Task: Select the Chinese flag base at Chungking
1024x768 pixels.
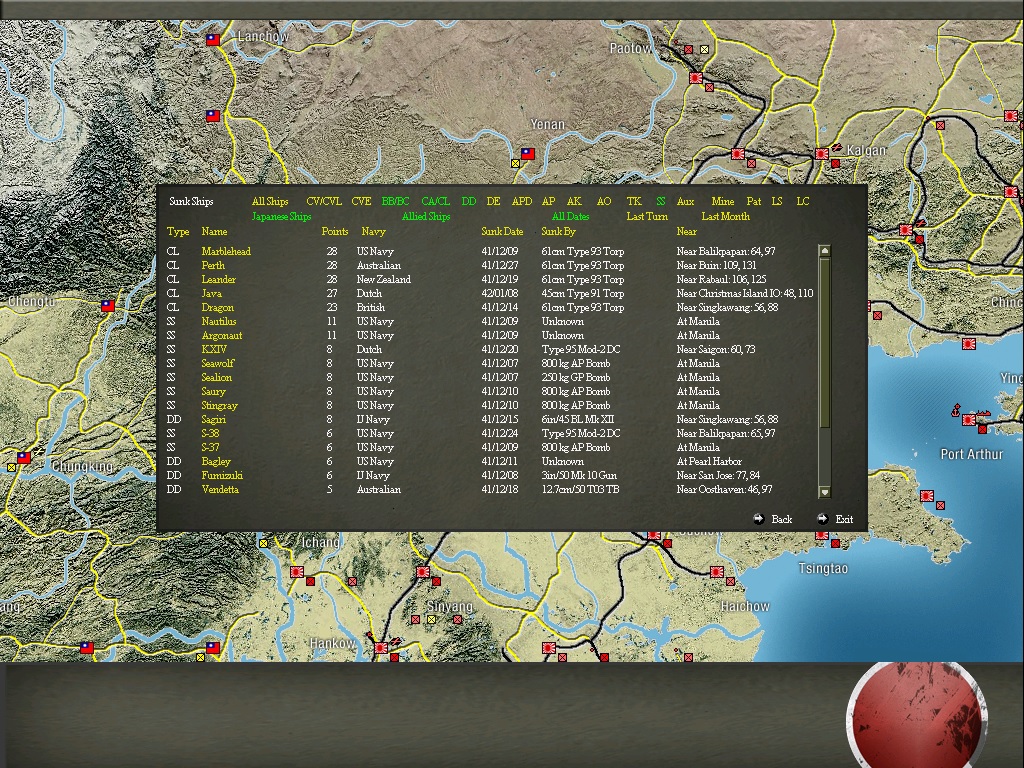Action: tap(24, 458)
